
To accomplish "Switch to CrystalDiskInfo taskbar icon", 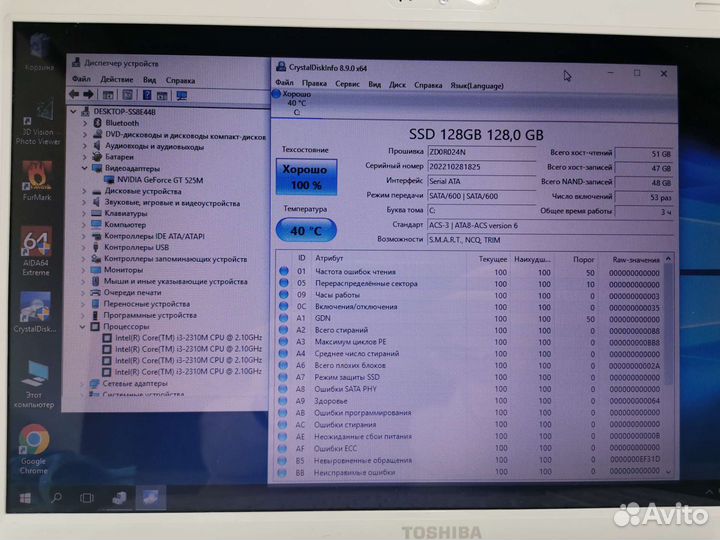I will pyautogui.click(x=151, y=498).
